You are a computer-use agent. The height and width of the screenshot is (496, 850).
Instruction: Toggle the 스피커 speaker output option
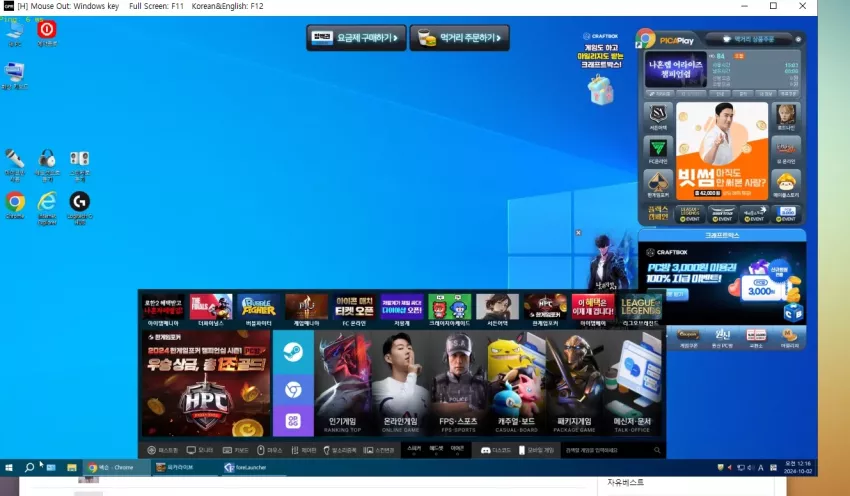(x=414, y=450)
